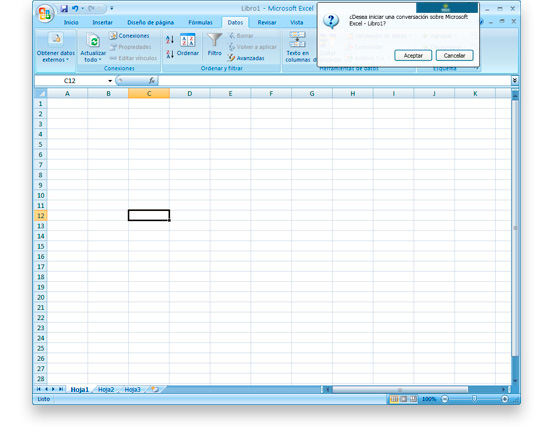Viewport: 557px width, 441px height.
Task: Click the Insert Function fx button
Action: 152,81
